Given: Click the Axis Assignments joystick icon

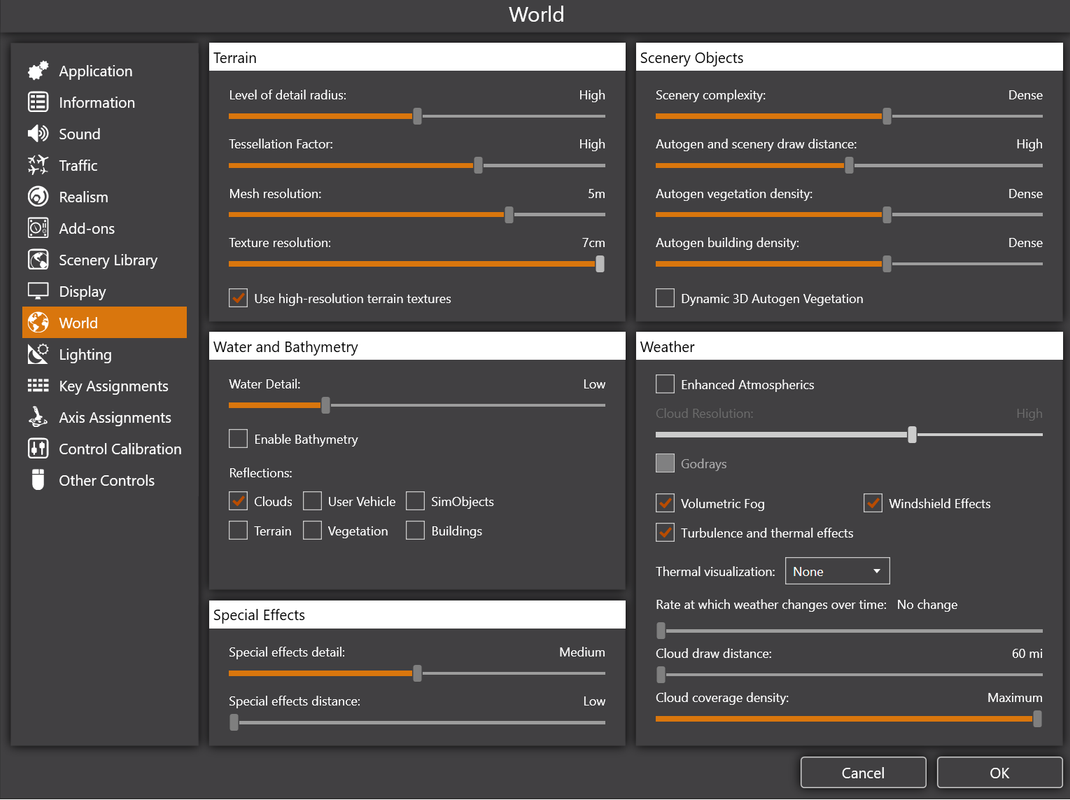Looking at the screenshot, I should (x=38, y=417).
